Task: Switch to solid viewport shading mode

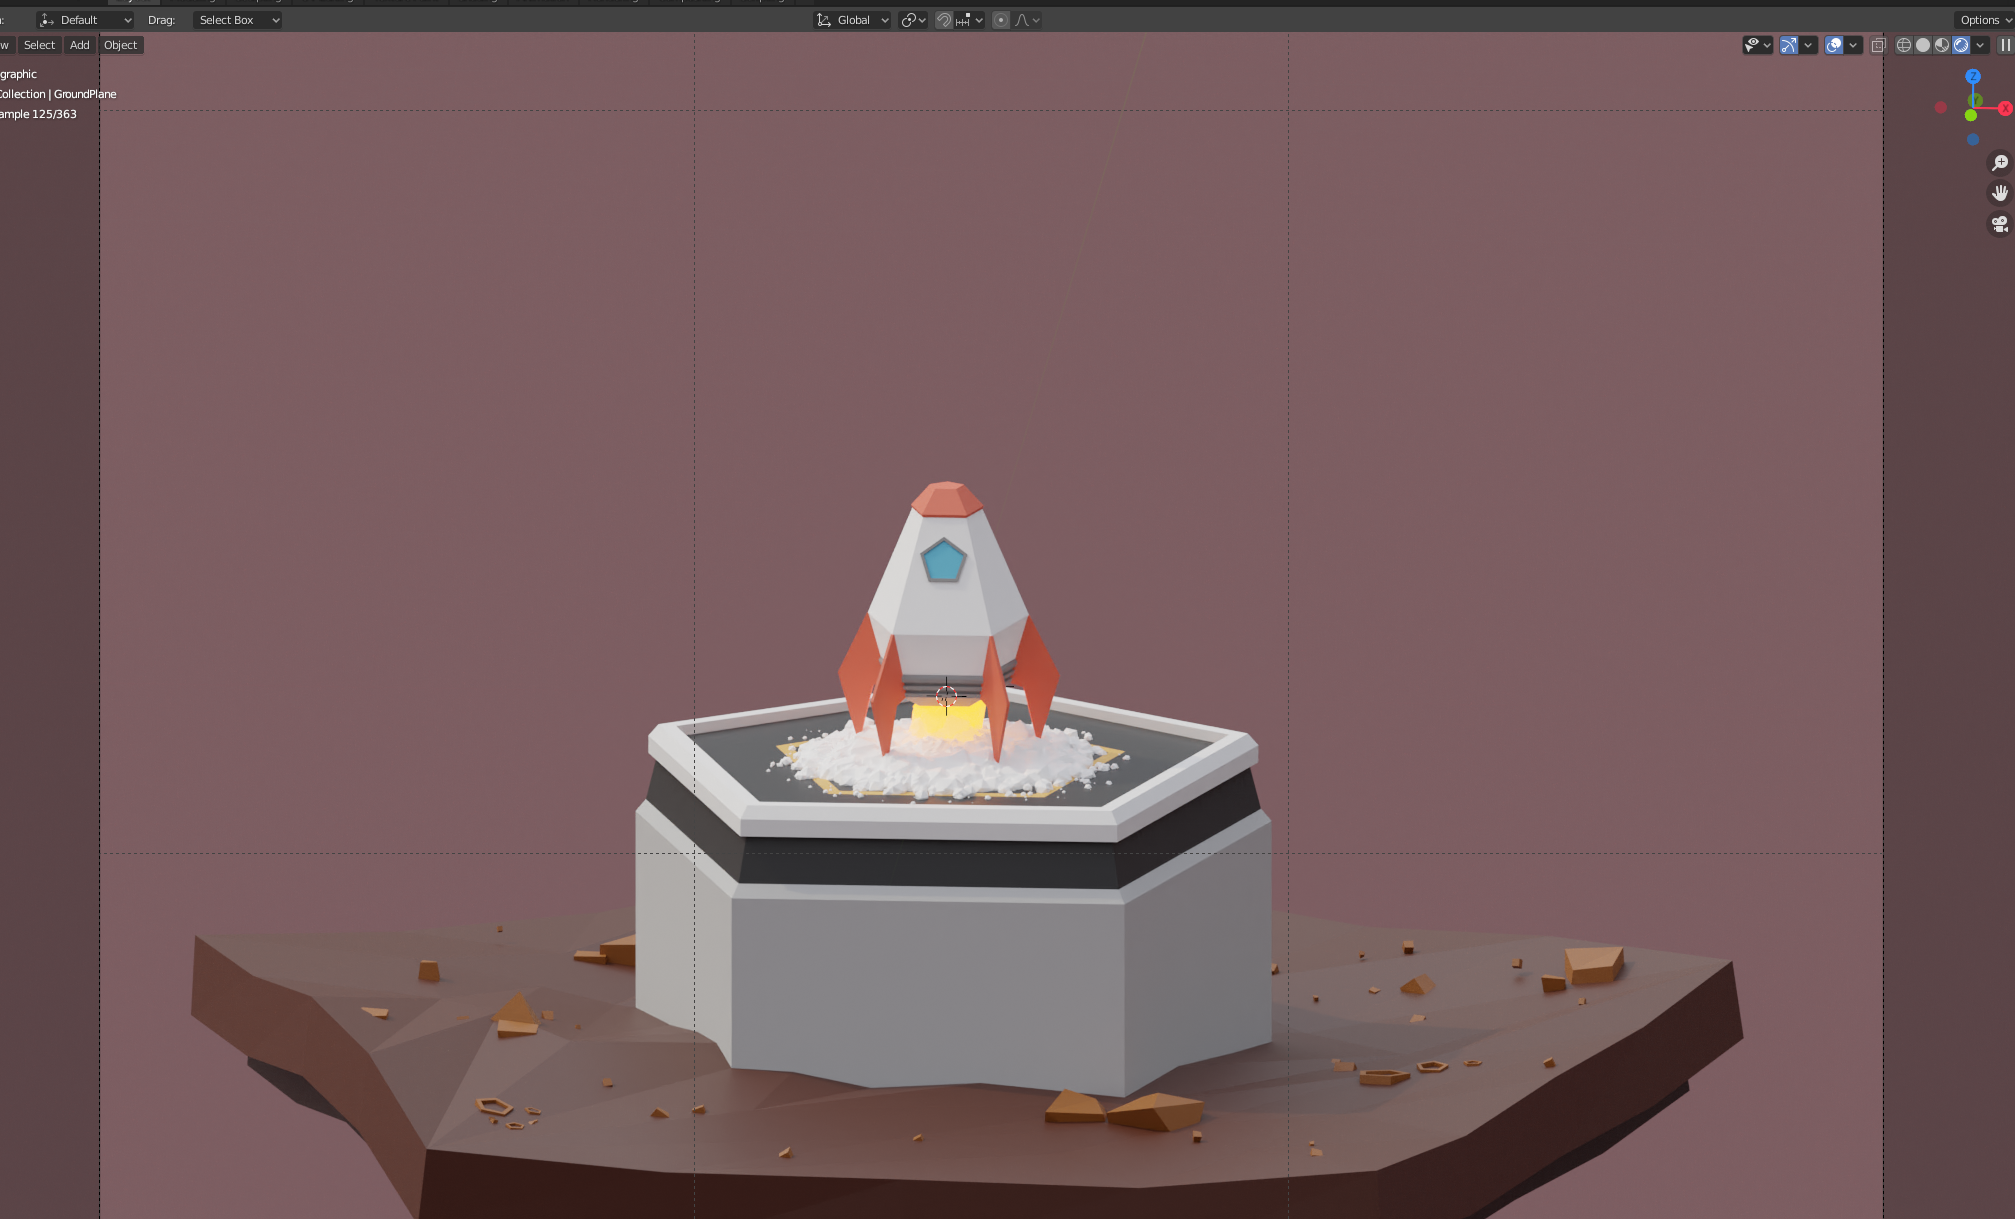Action: tap(1923, 45)
